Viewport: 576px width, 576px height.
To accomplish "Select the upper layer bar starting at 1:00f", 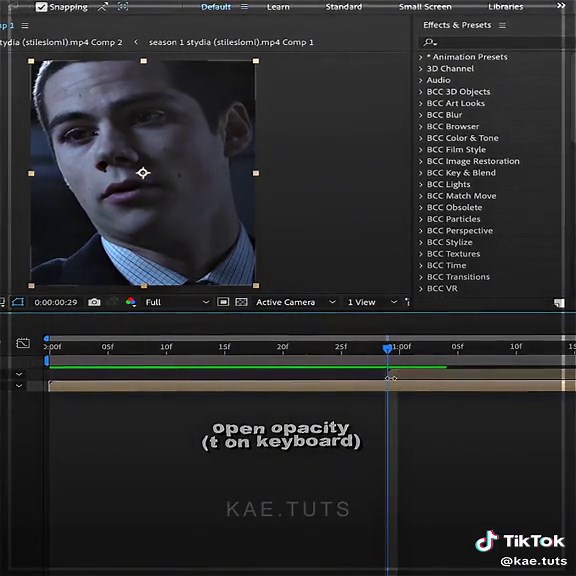I will (482, 374).
